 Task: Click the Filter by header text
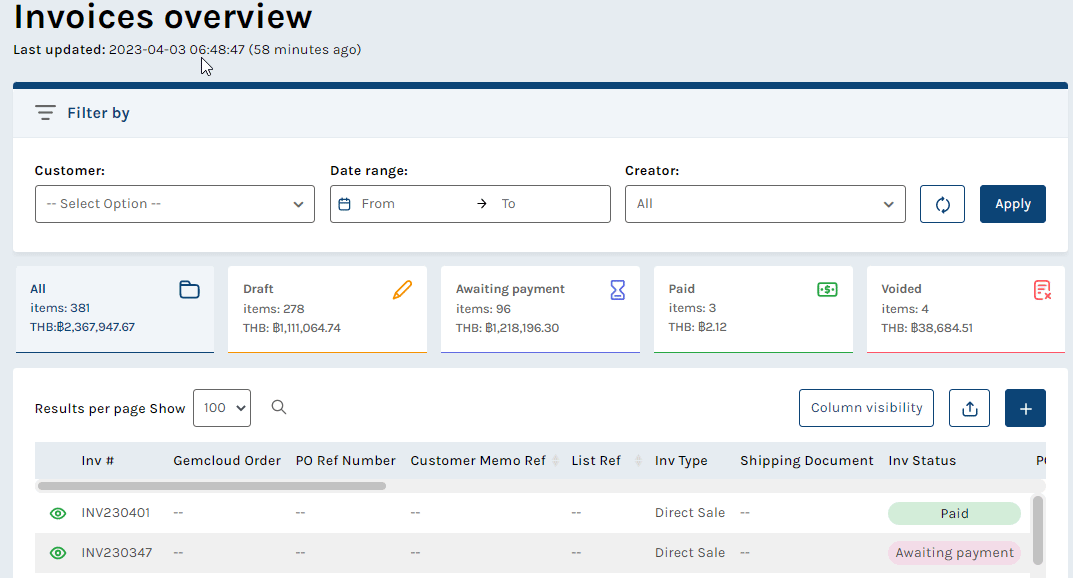(99, 113)
